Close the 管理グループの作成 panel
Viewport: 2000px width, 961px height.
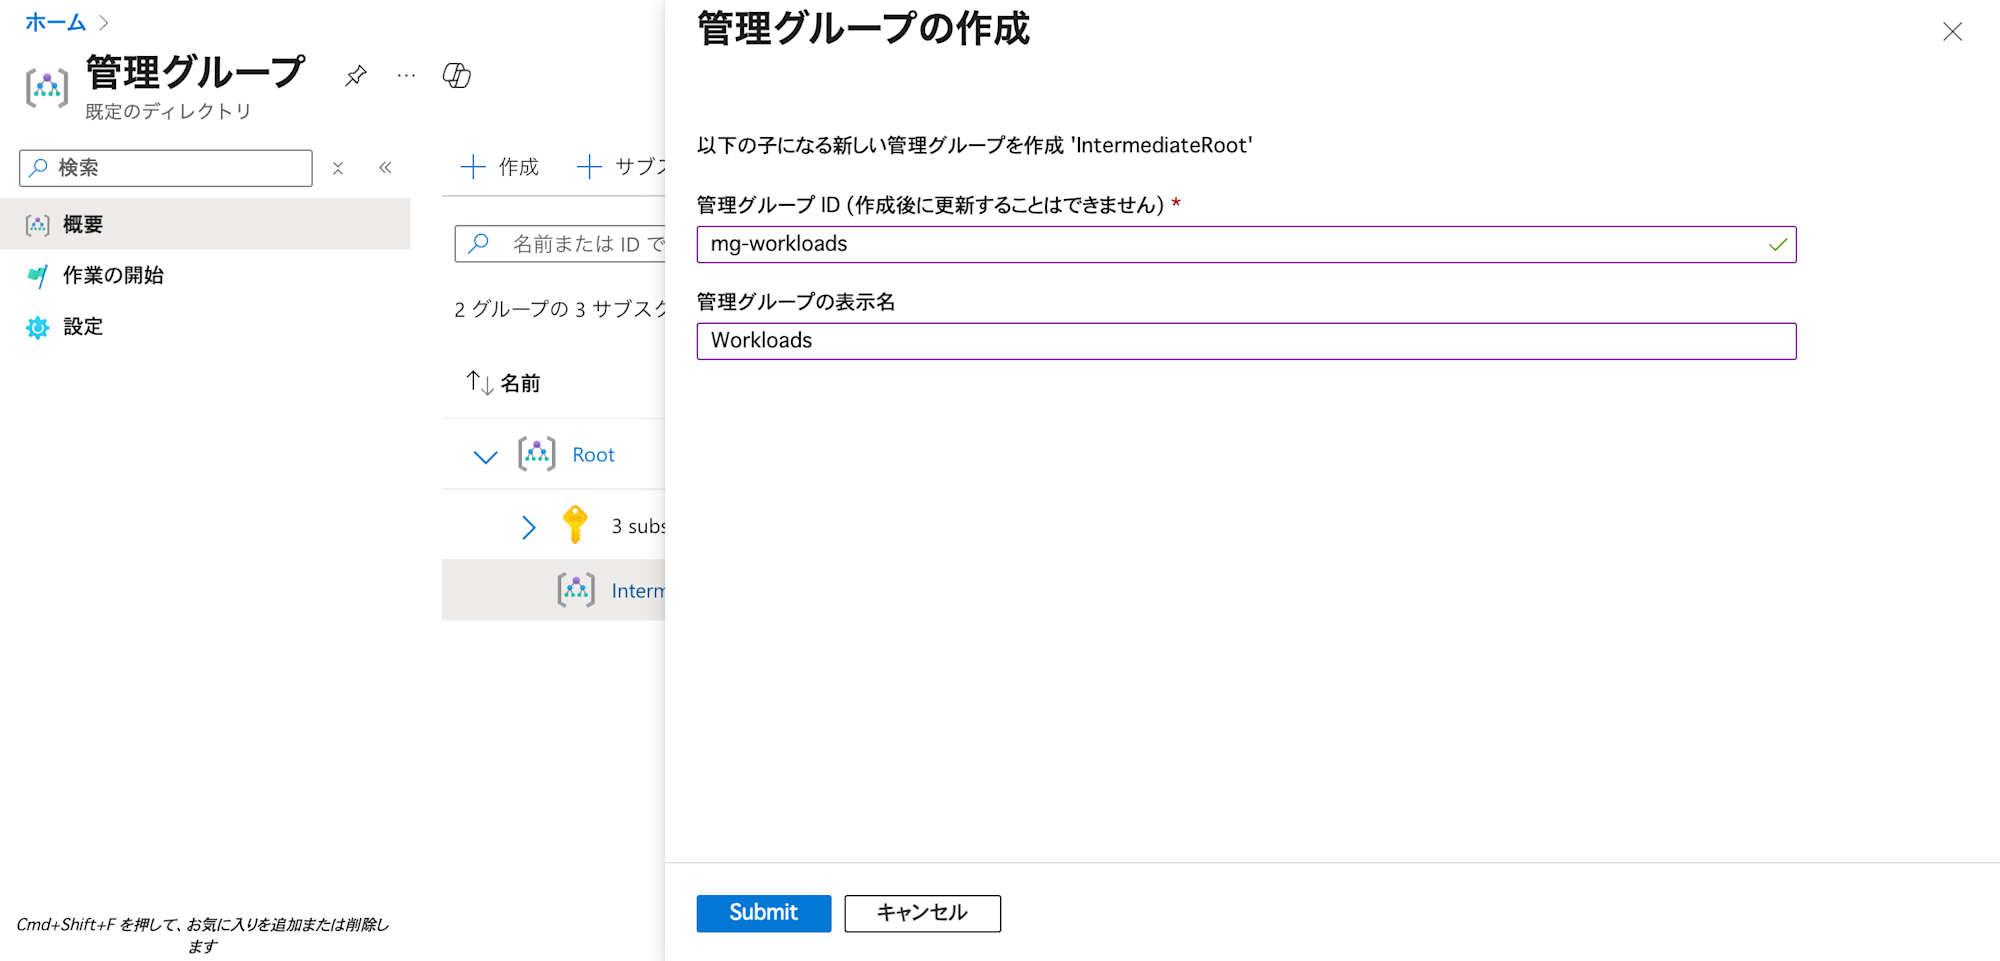pos(1952,32)
